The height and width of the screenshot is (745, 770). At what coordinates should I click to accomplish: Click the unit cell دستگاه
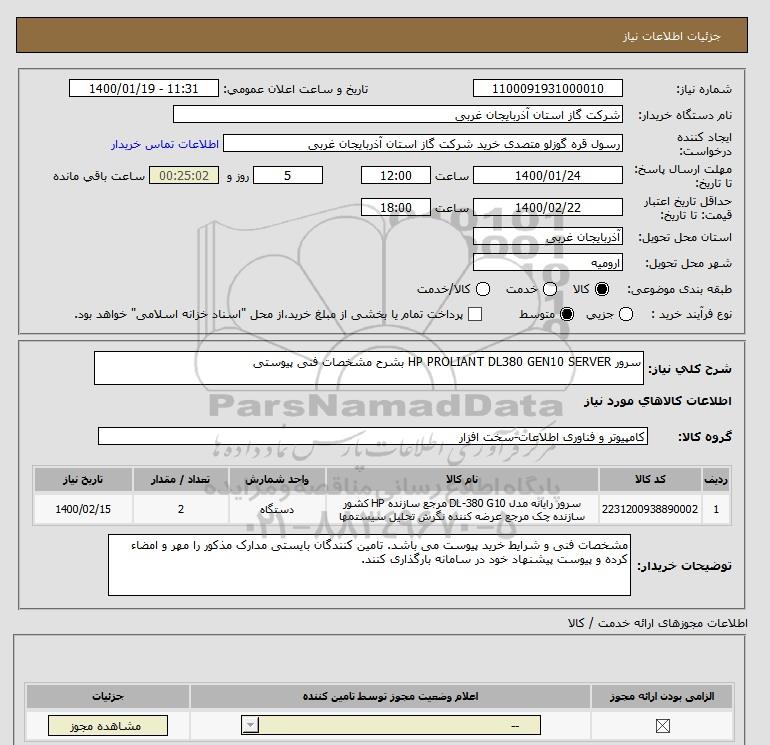(277, 509)
